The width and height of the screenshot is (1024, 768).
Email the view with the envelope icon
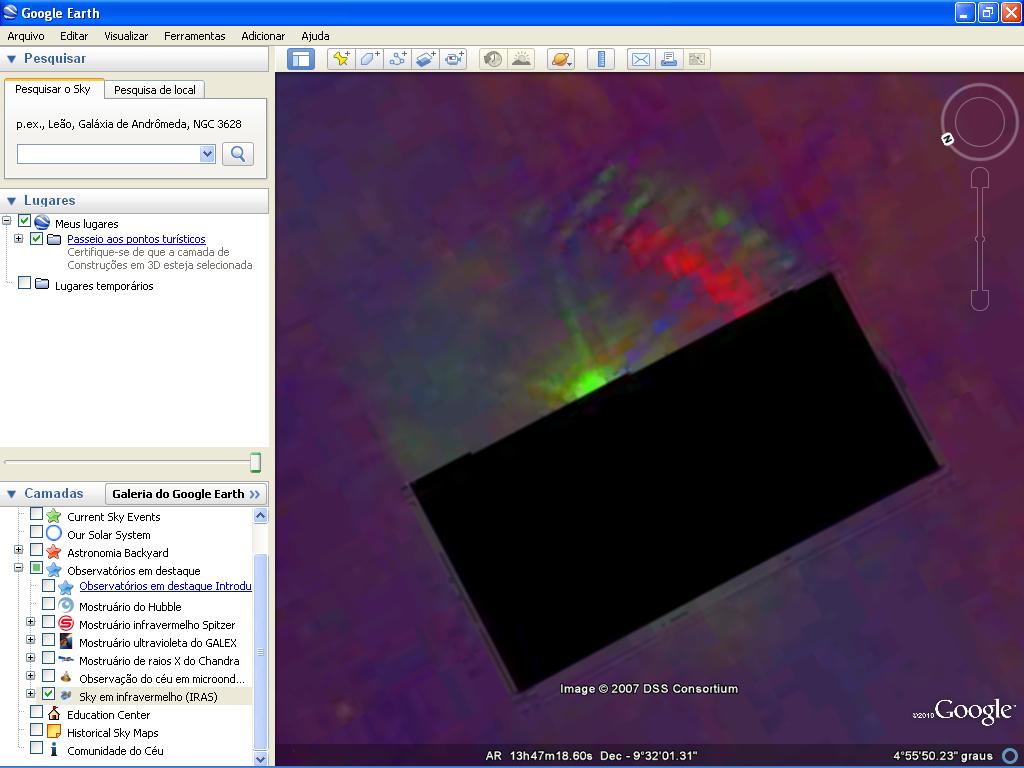tap(641, 59)
